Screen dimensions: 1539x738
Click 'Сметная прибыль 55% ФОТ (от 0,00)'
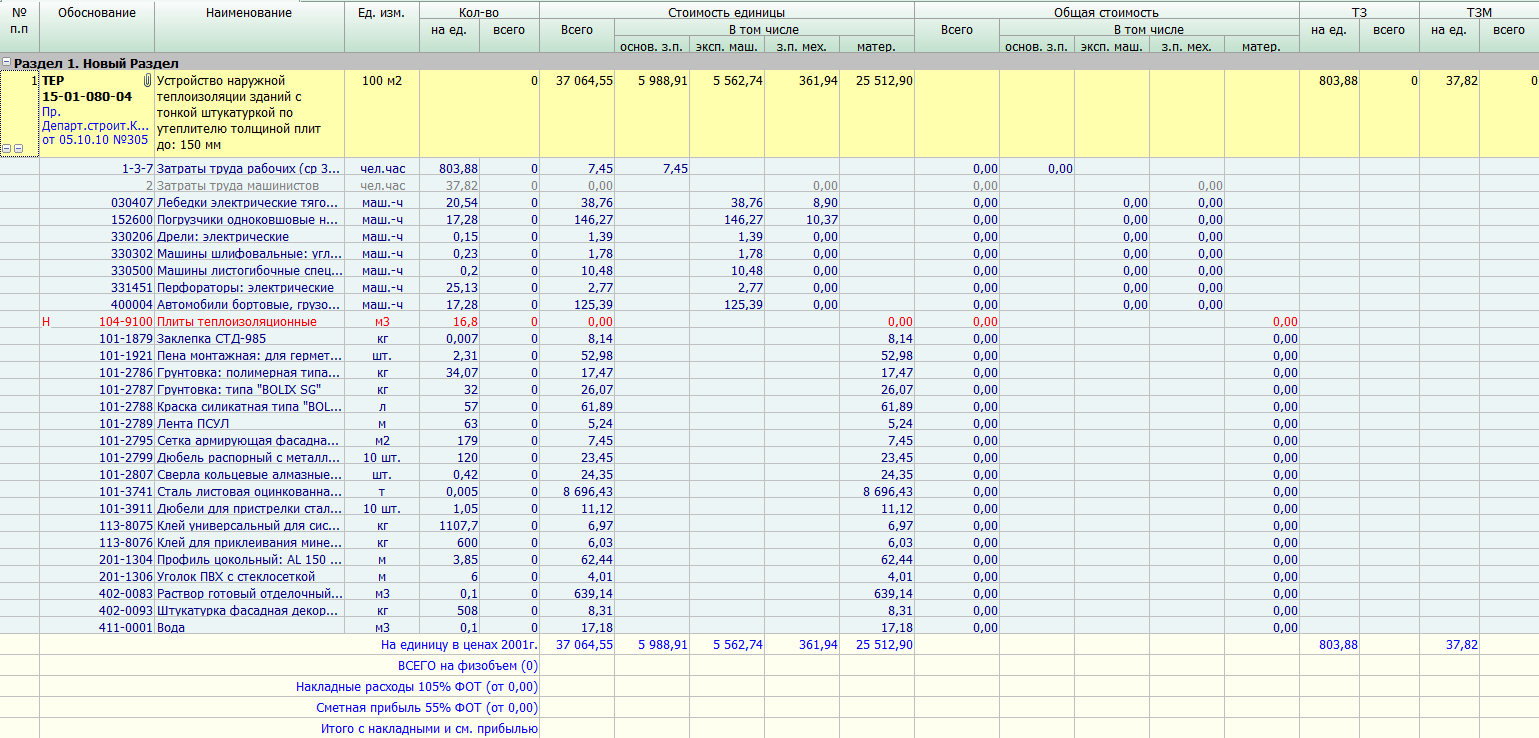(427, 707)
